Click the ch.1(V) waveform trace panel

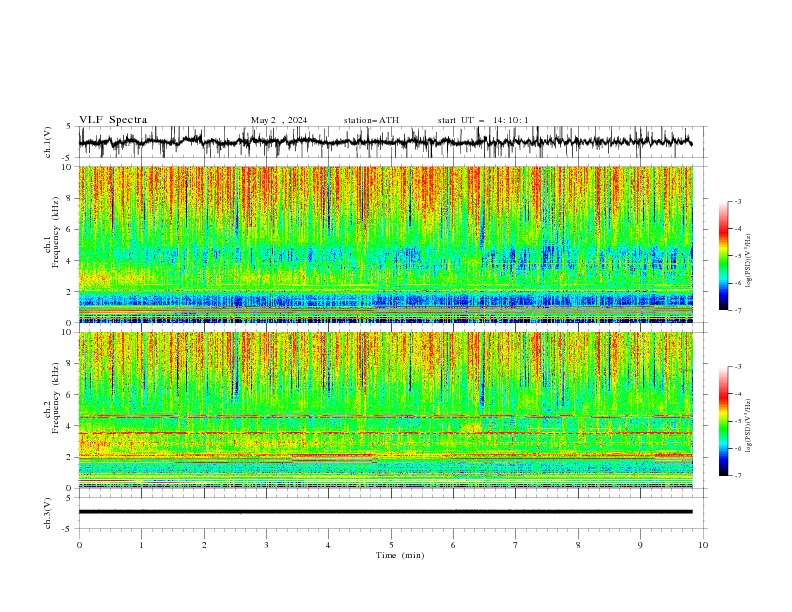tap(393, 142)
